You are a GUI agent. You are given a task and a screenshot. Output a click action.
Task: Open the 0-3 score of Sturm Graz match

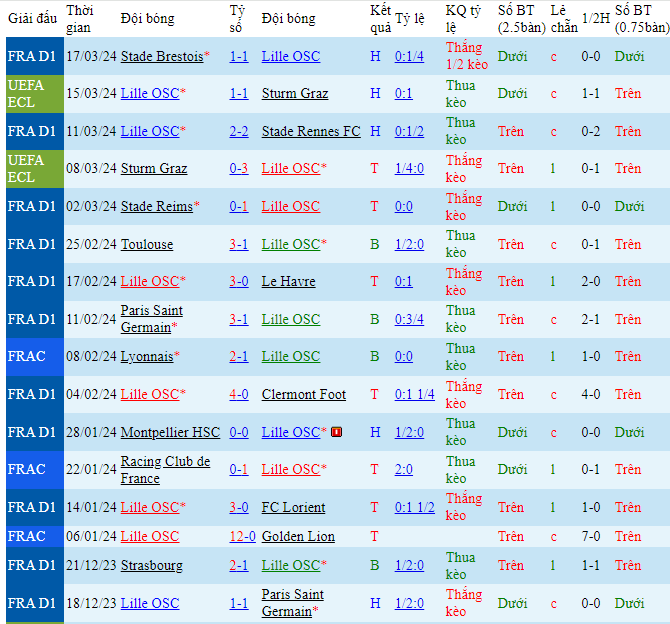(238, 168)
